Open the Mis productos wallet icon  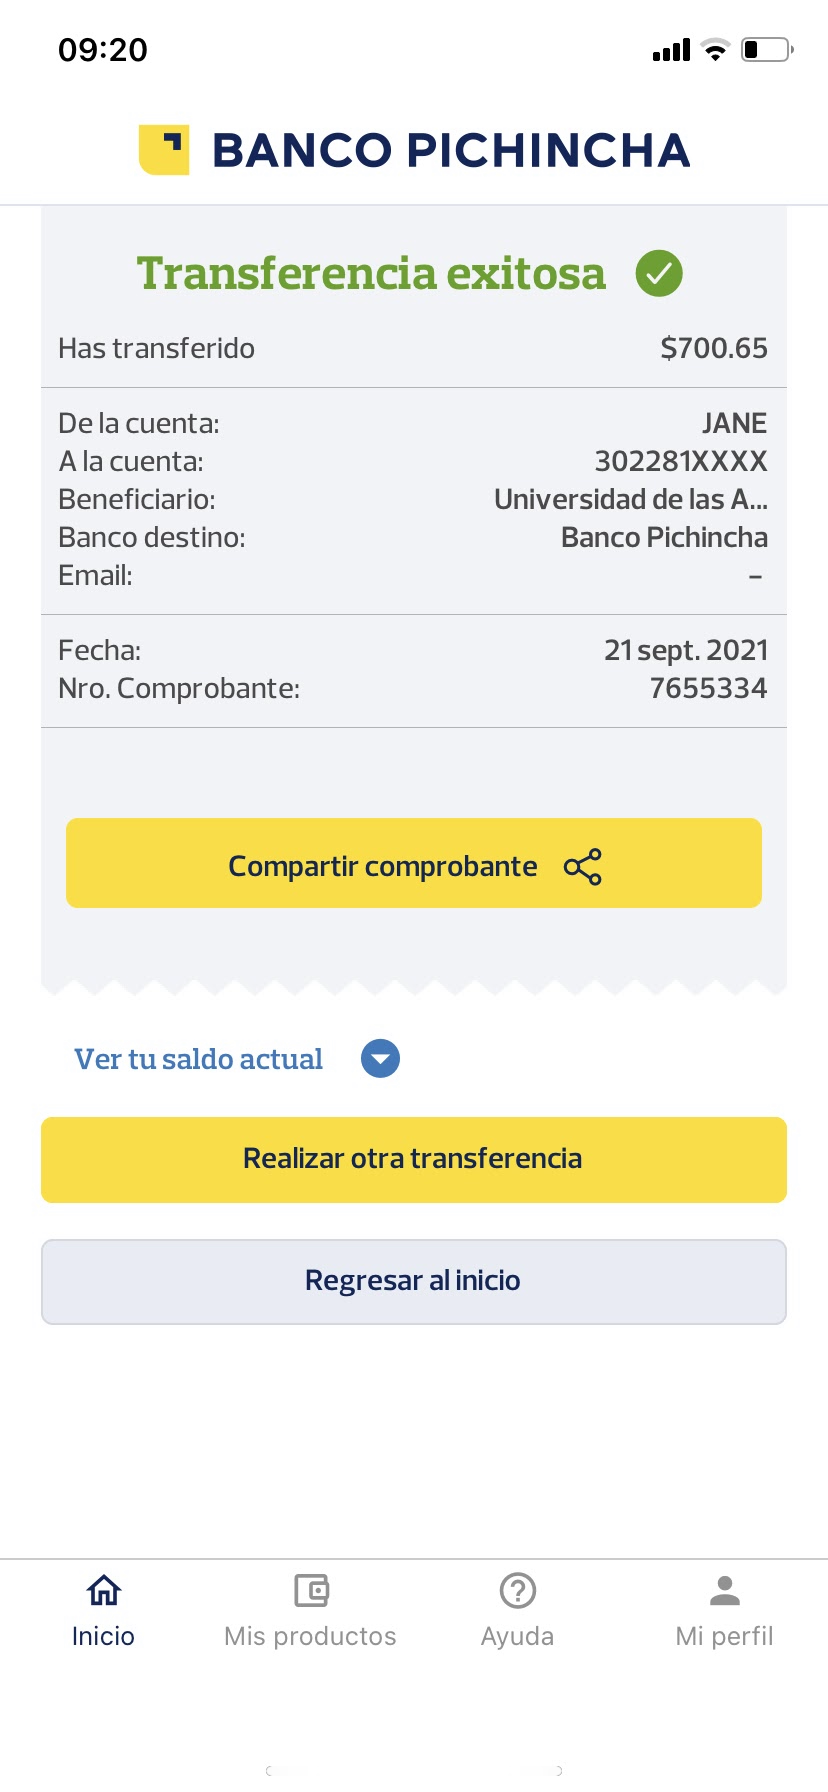311,1590
